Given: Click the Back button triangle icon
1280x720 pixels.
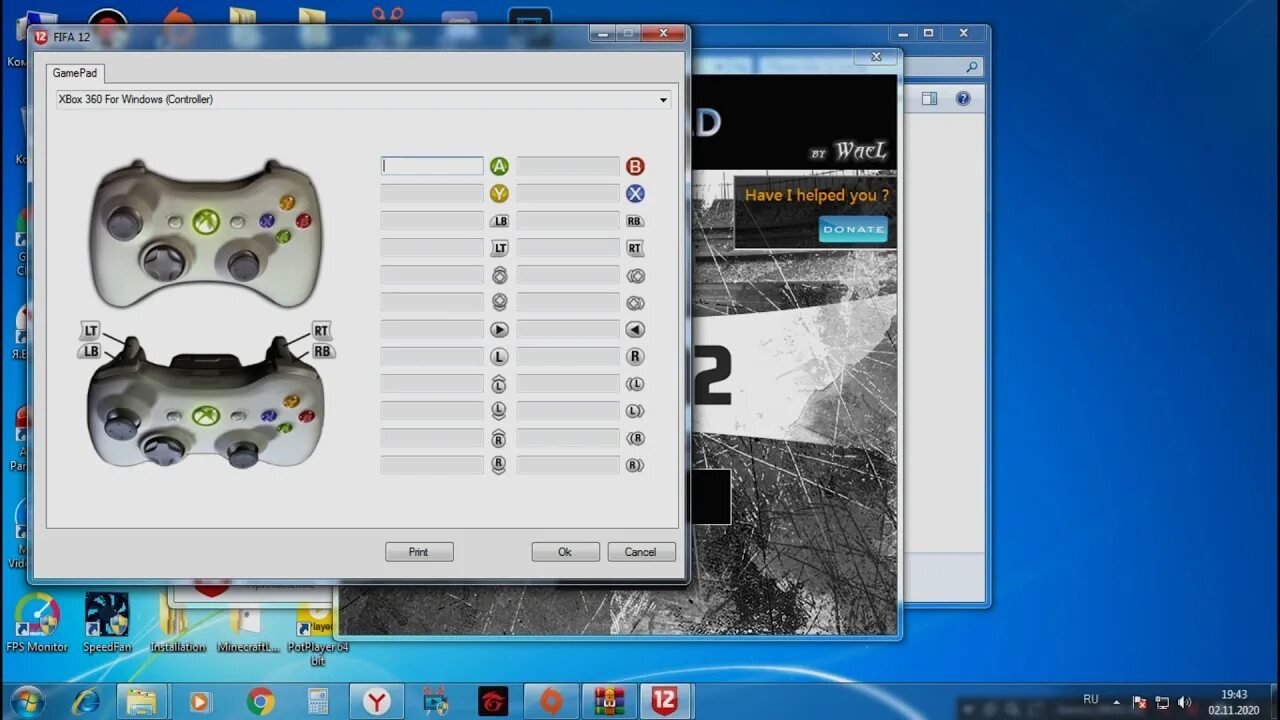Looking at the screenshot, I should [635, 329].
